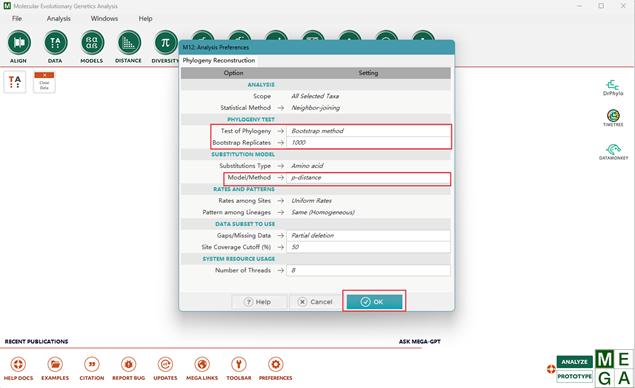Open the ALIGN tool icon
Screen dimensions: 635x388
pyautogui.click(x=19, y=43)
